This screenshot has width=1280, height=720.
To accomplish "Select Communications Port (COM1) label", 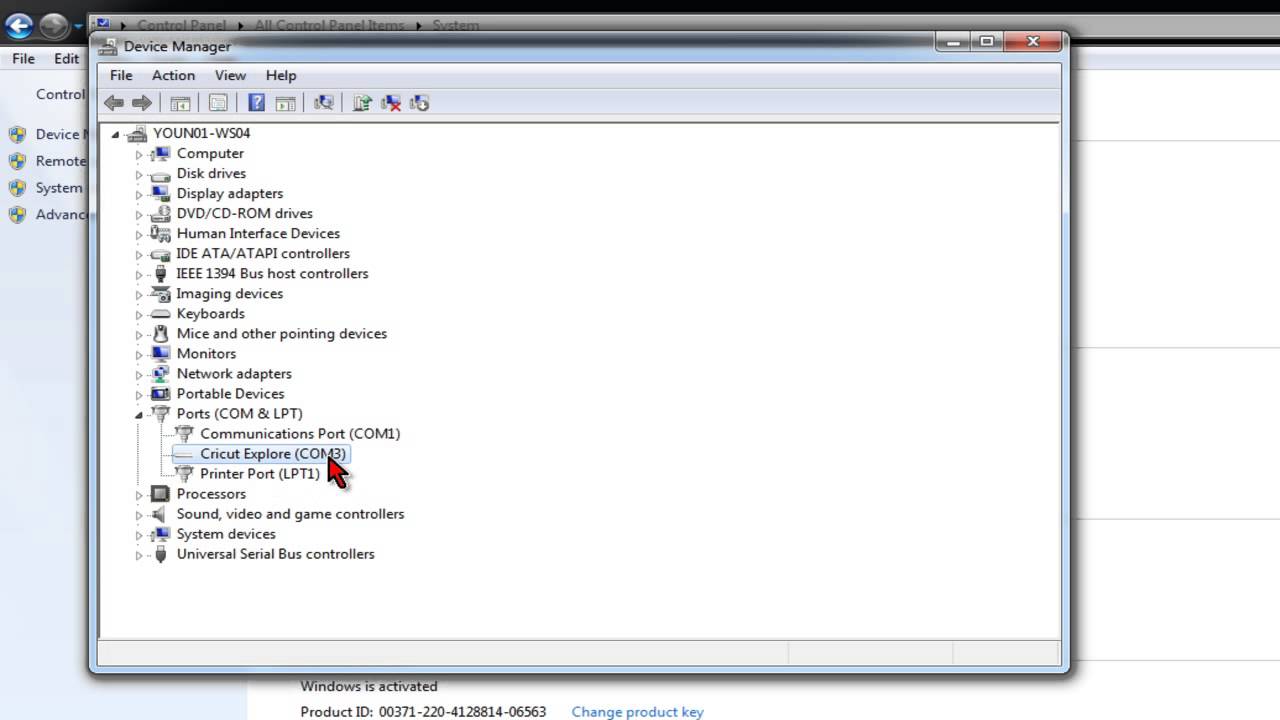I will tap(300, 434).
